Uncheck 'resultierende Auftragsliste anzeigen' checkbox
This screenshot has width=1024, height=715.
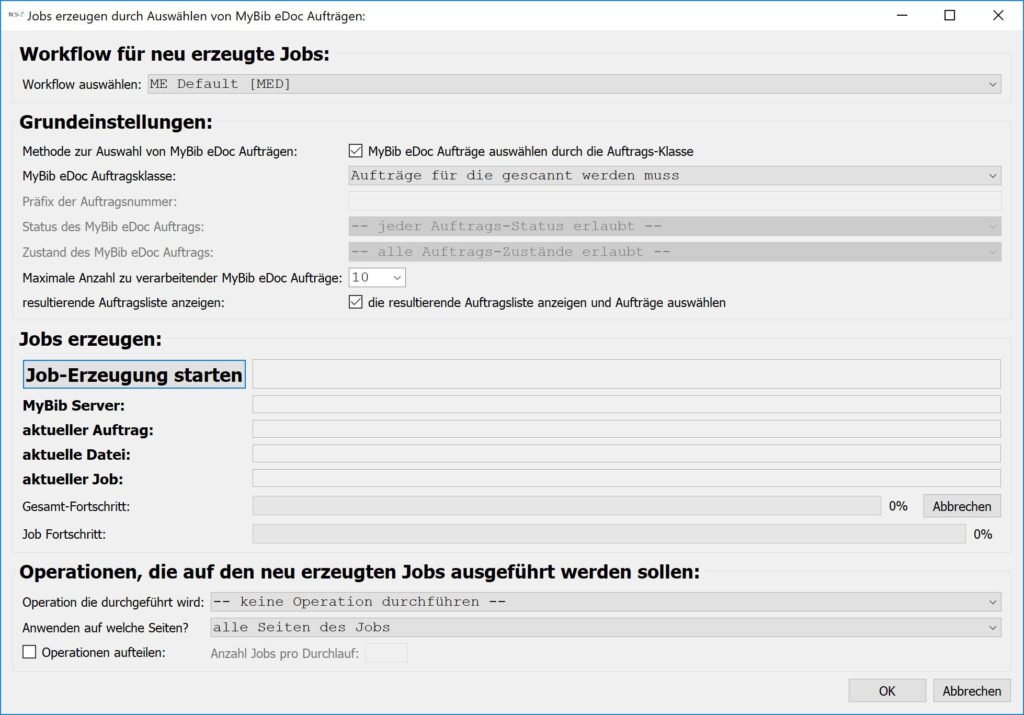[355, 302]
